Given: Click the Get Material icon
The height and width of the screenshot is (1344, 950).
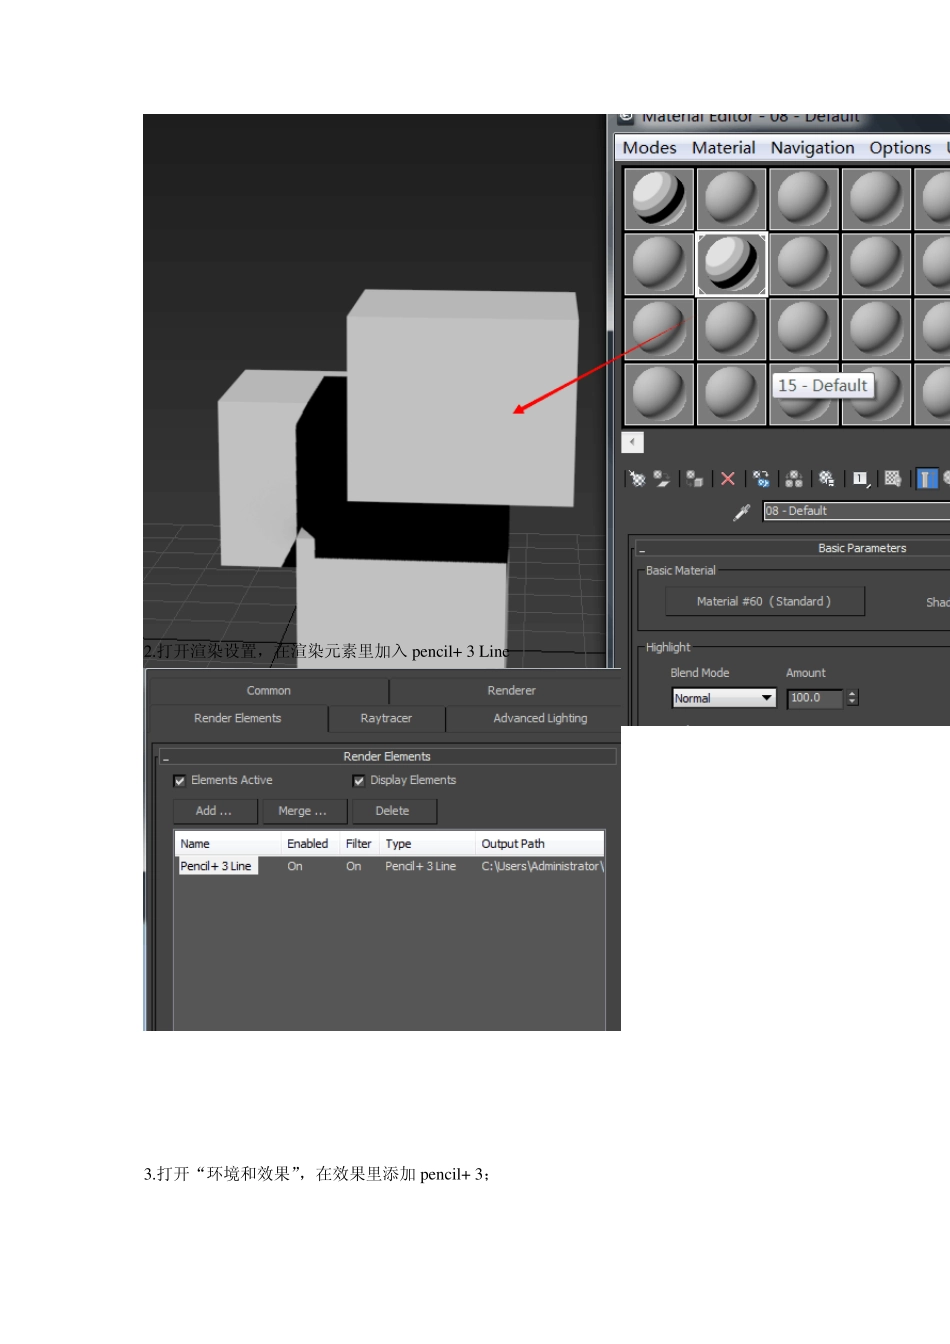Looking at the screenshot, I should click(636, 479).
